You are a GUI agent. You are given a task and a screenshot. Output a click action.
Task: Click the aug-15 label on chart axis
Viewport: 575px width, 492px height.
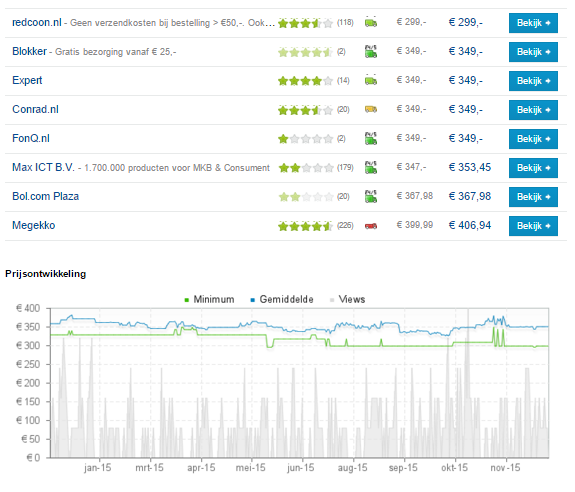[x=352, y=467]
